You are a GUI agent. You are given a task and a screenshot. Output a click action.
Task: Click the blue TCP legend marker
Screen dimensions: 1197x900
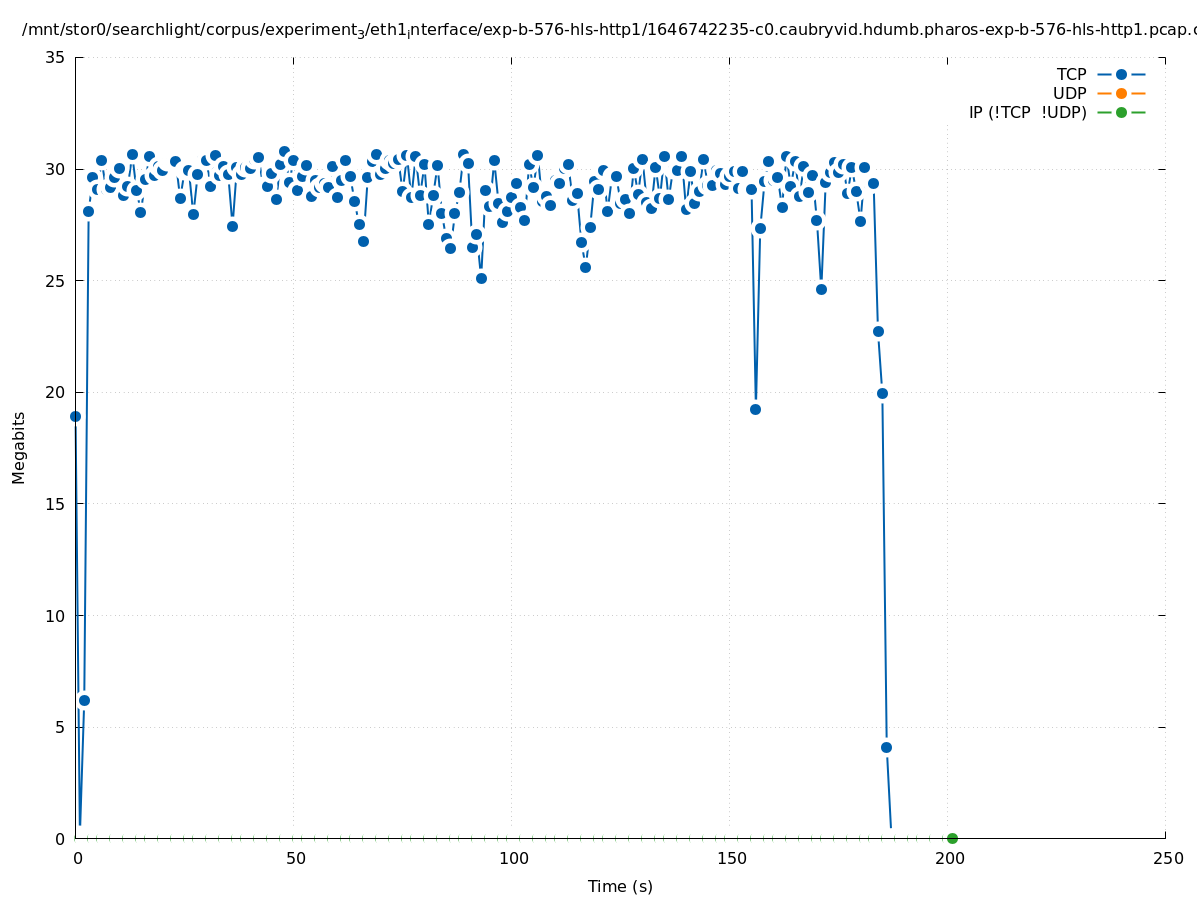pyautogui.click(x=1121, y=74)
